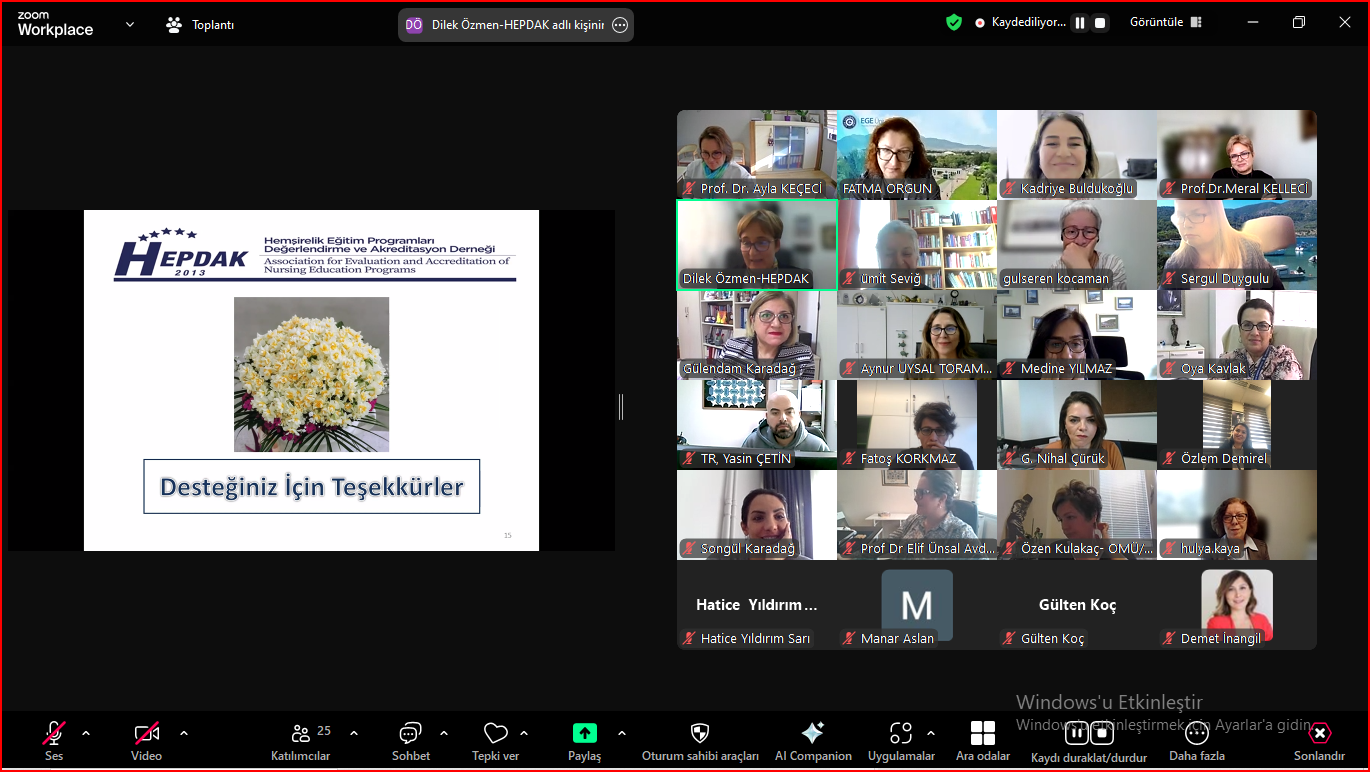Screen dimensions: 1370x772
Task: Open more options on Dilek Özmen-HEPDAK share bar
Action: click(620, 25)
